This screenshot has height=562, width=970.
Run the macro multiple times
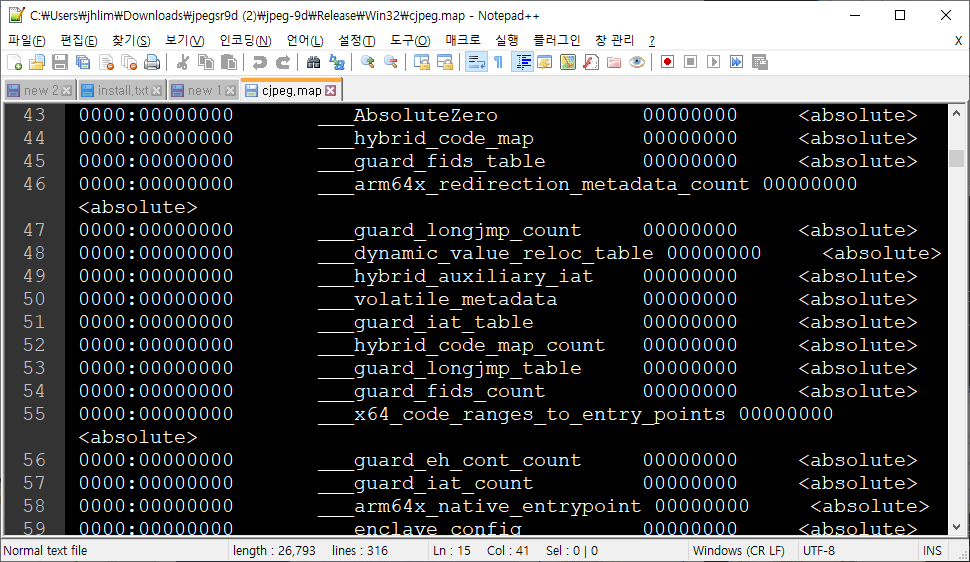[736, 63]
